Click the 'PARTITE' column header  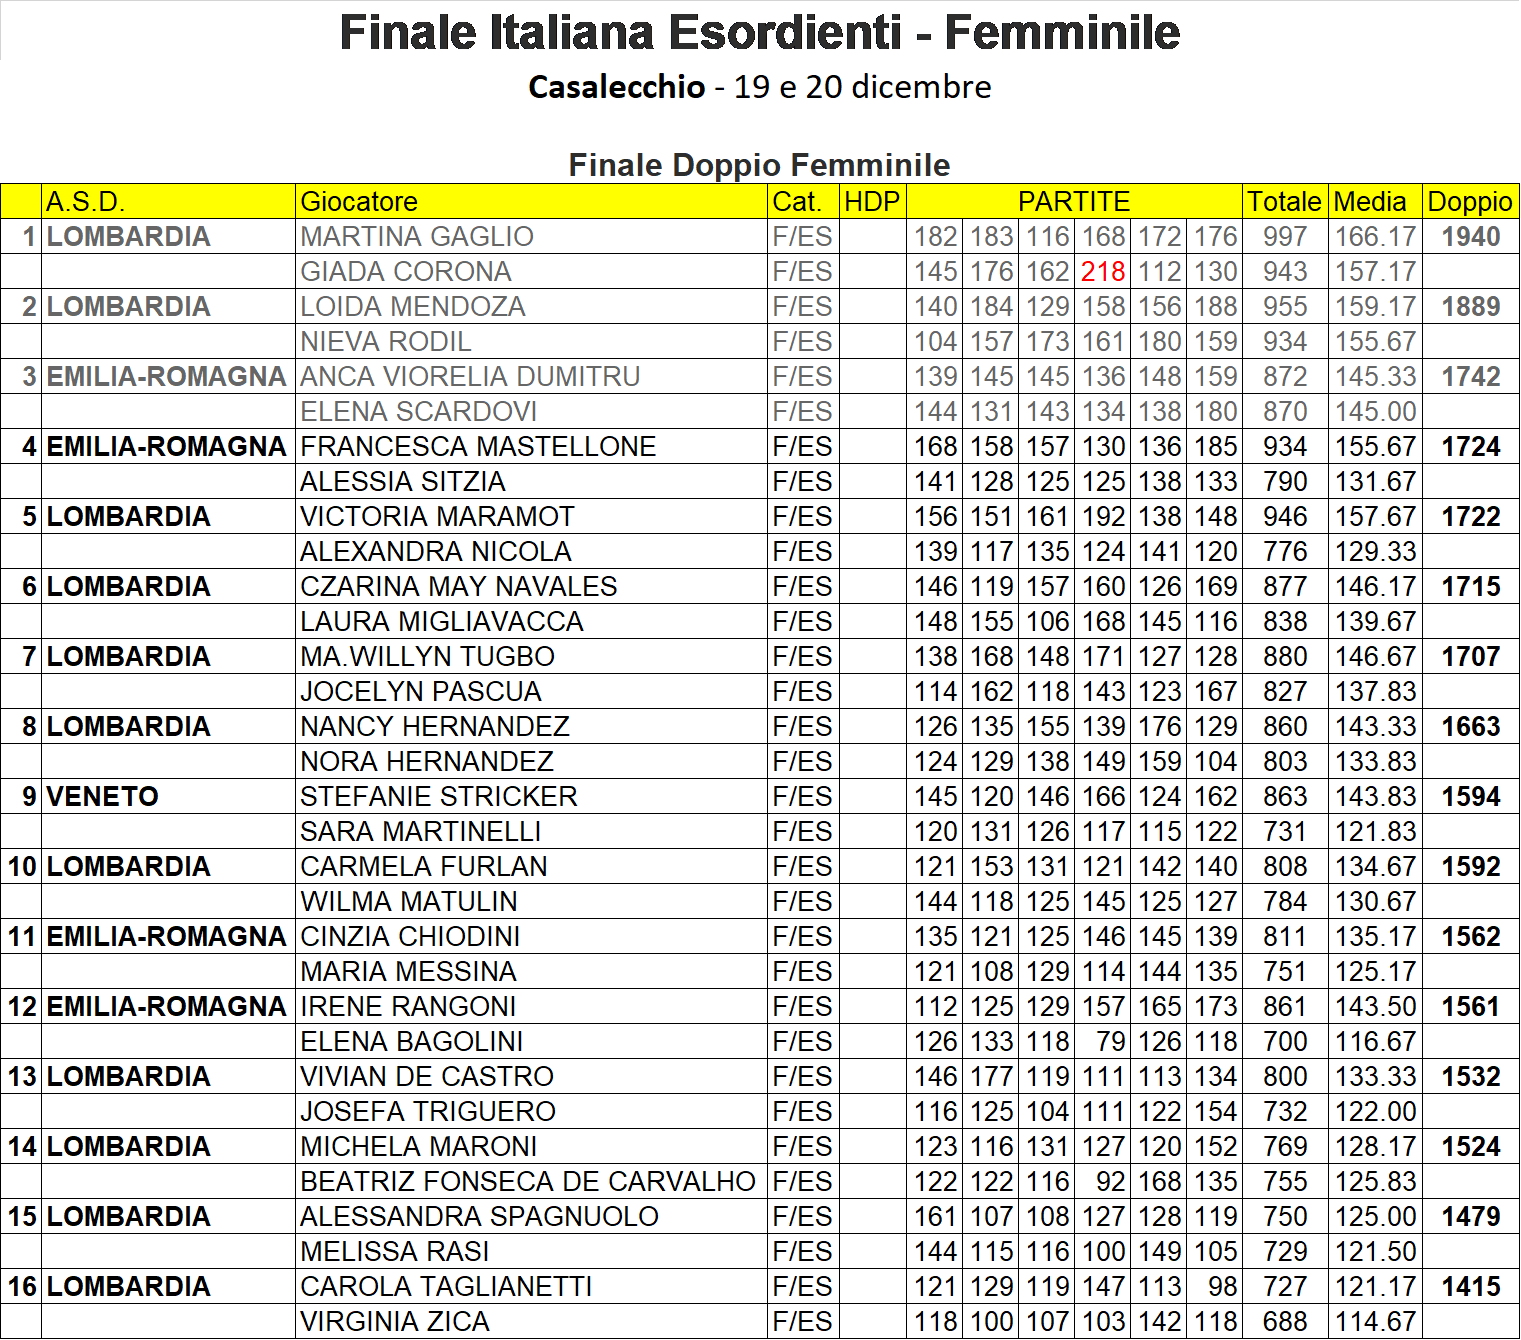pyautogui.click(x=1074, y=202)
